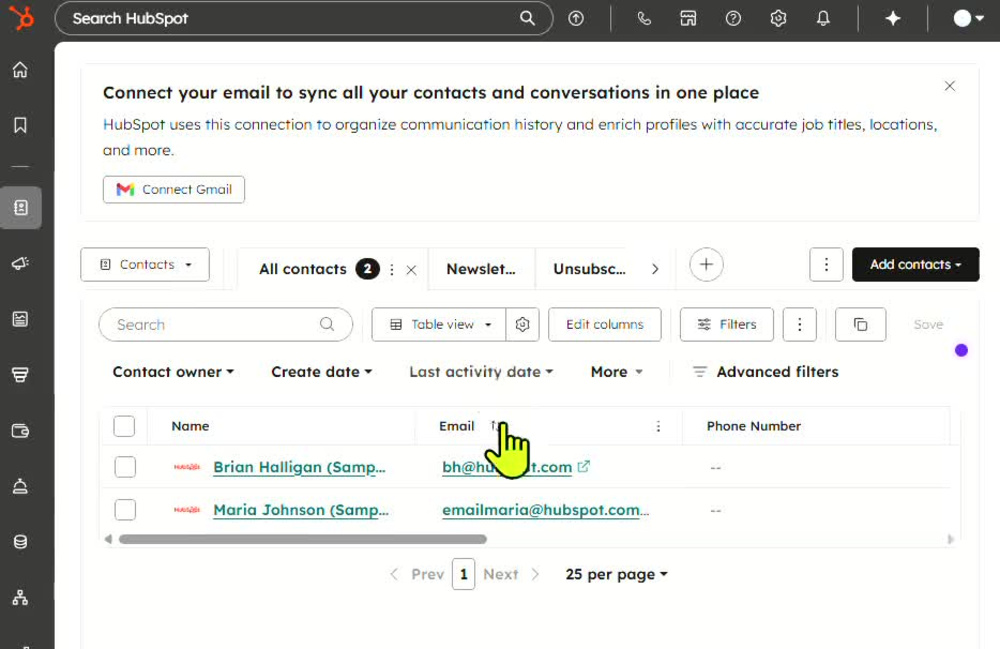
Task: Switch to the Unsubsc... view tab
Action: tap(589, 269)
